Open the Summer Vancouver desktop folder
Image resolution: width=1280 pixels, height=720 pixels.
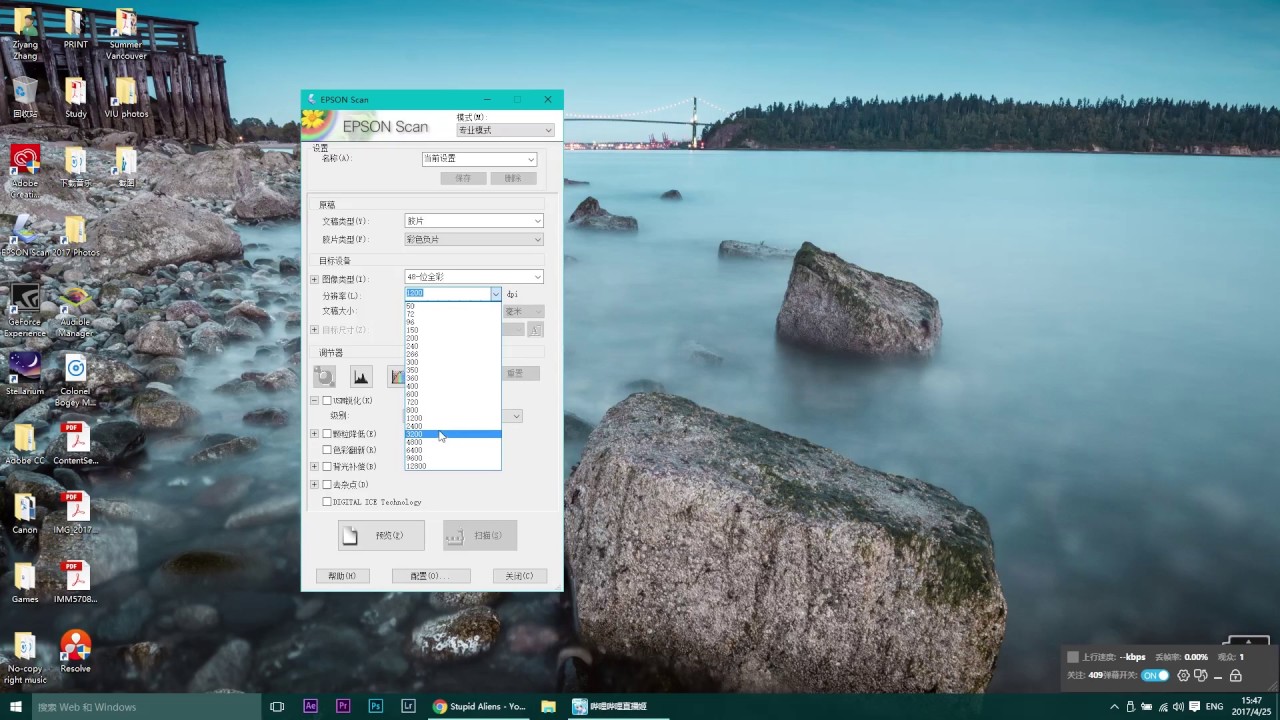coord(126,34)
